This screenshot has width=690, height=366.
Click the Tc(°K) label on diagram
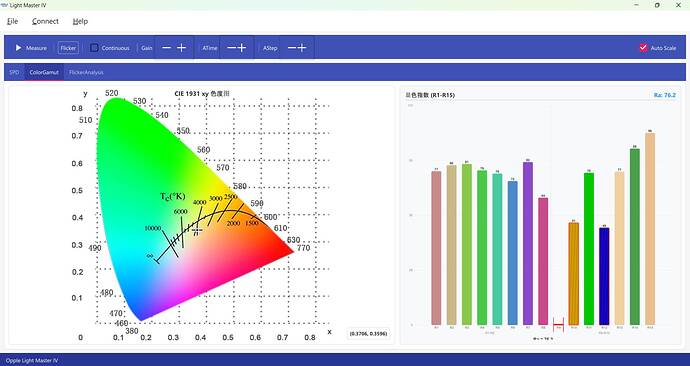coord(172,196)
